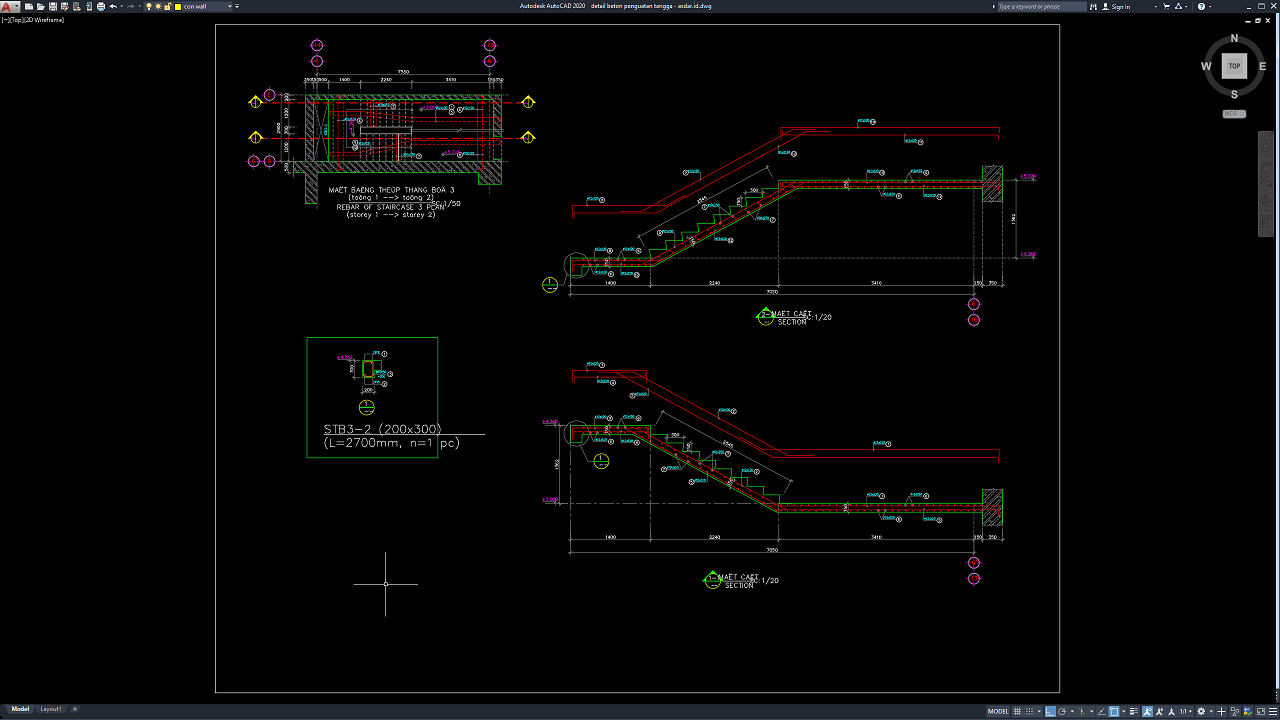Toggle the layer lock padlock icon

(x=167, y=6)
